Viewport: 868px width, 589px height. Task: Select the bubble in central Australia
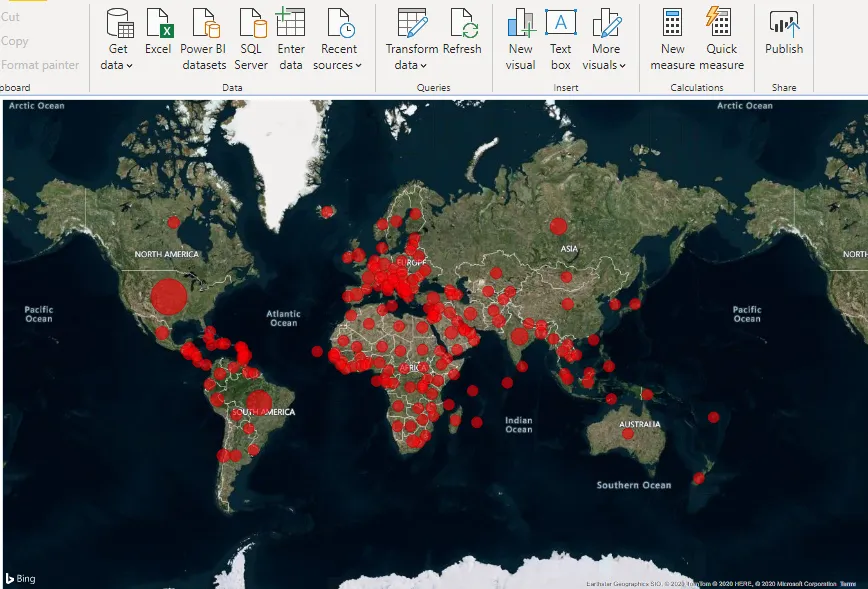pos(628,433)
